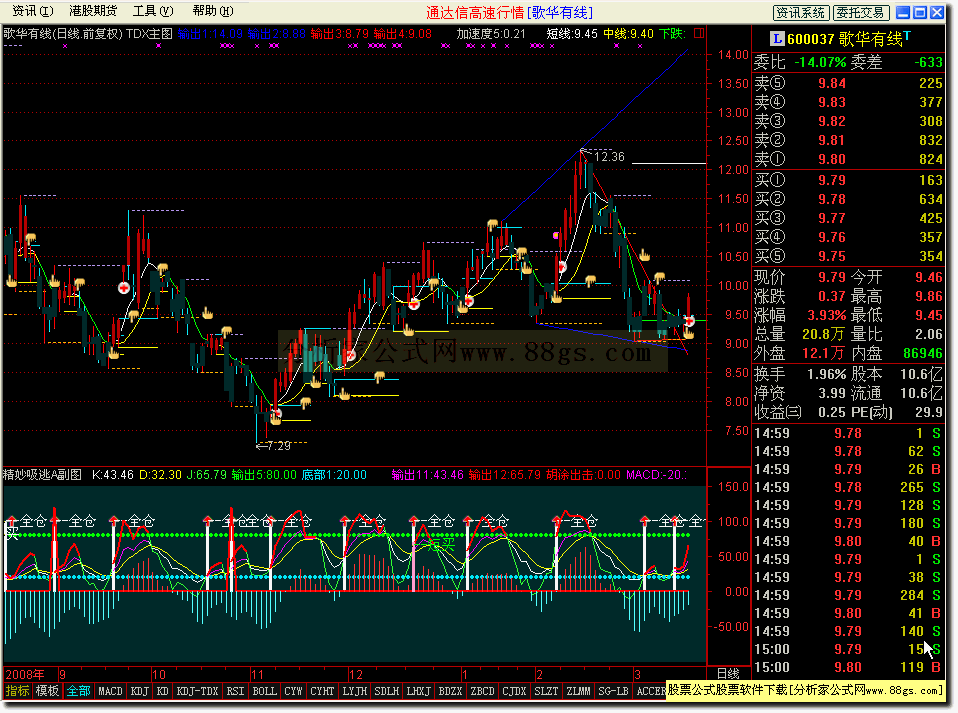
Task: Switch to the BOLL indicator tab
Action: click(x=265, y=691)
